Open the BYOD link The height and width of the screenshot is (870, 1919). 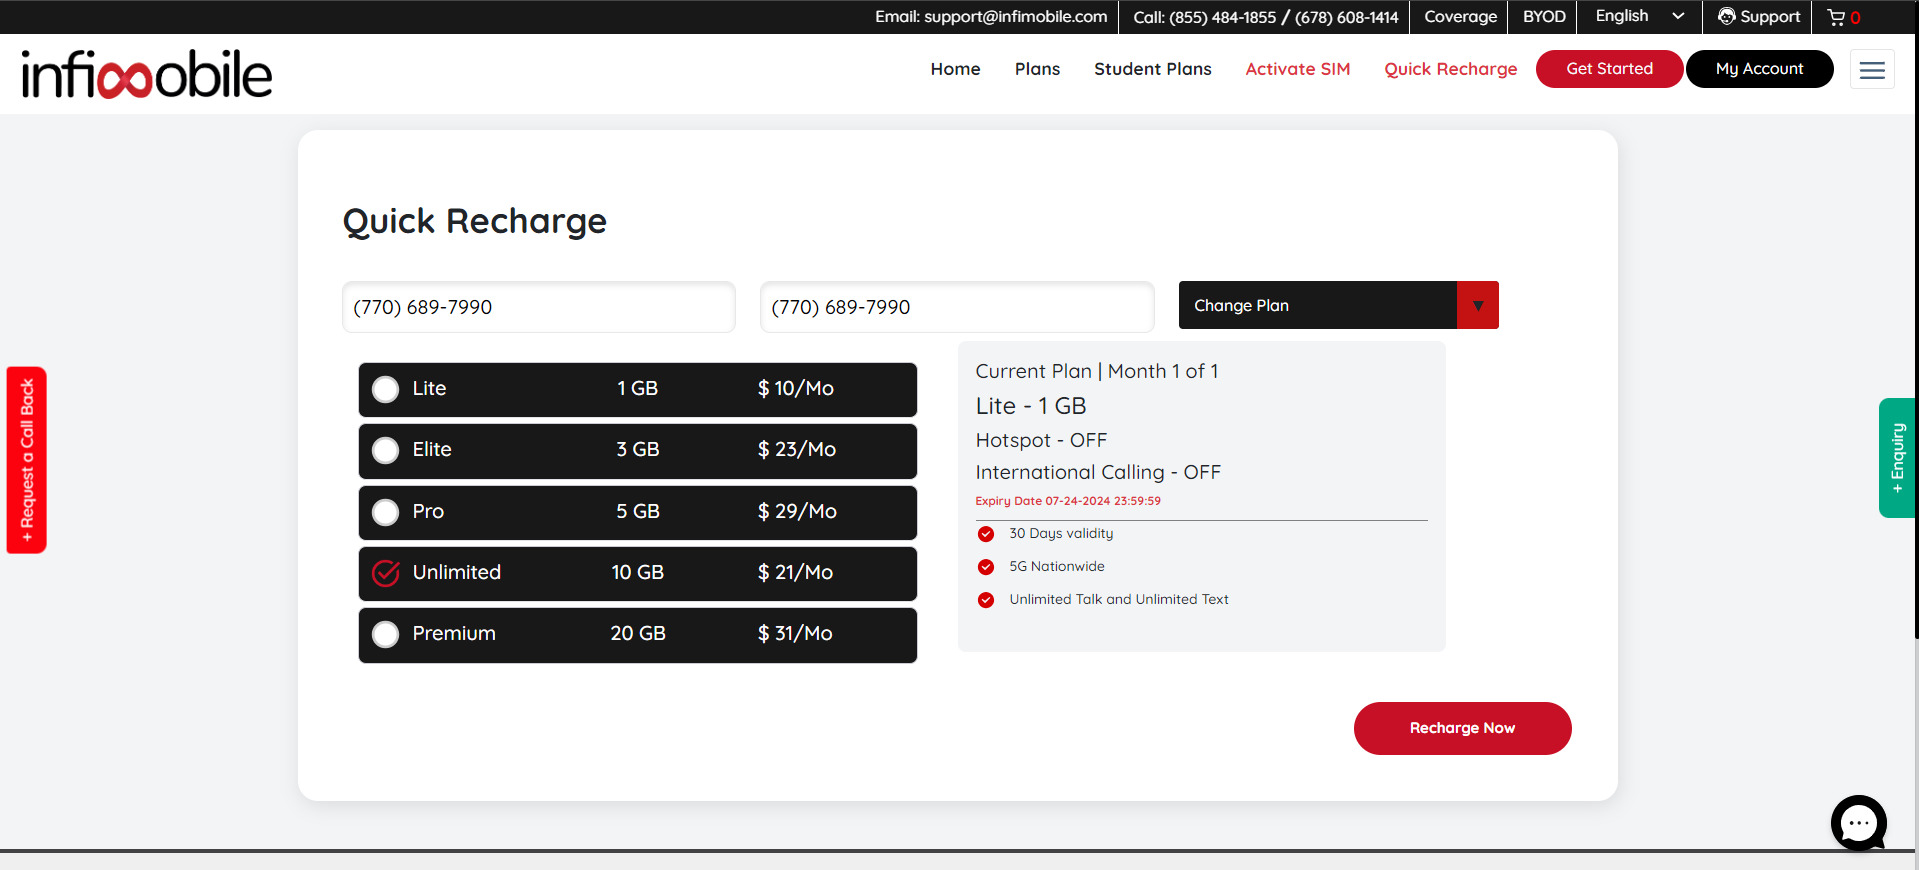click(x=1544, y=17)
